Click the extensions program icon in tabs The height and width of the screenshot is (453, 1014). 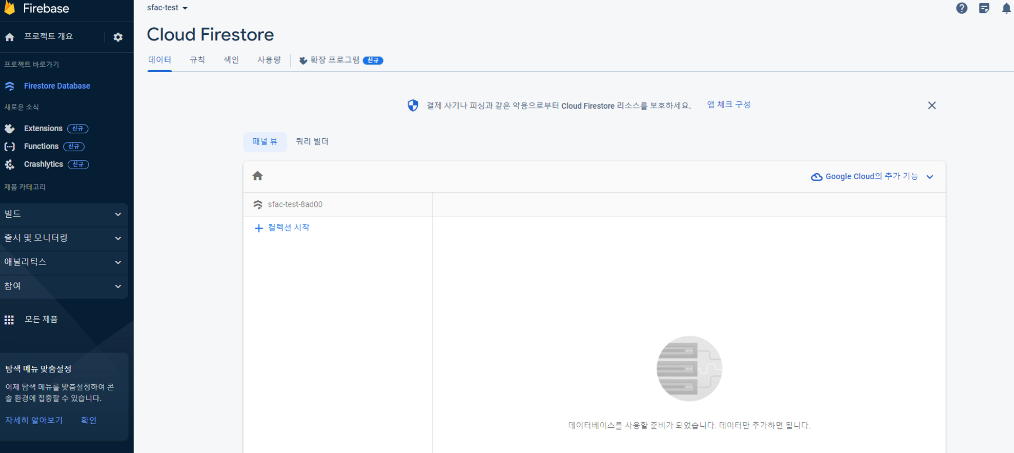click(303, 60)
